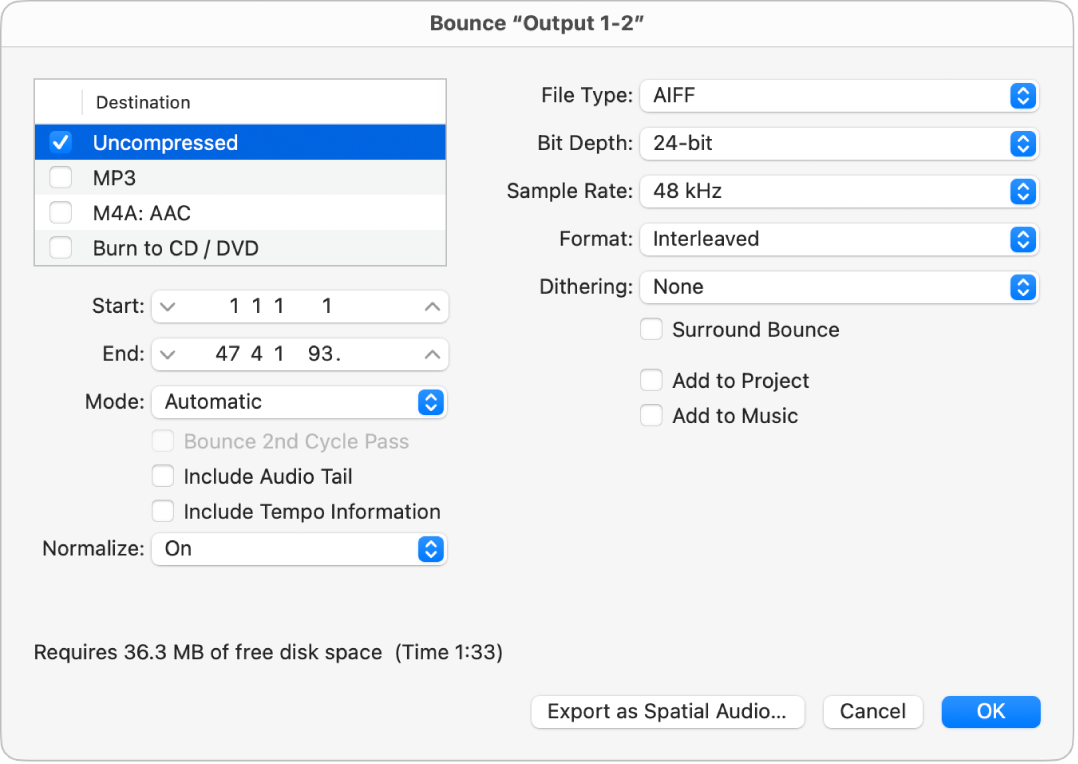The height and width of the screenshot is (764, 1078).
Task: Open the File Type dropdown
Action: [x=840, y=96]
